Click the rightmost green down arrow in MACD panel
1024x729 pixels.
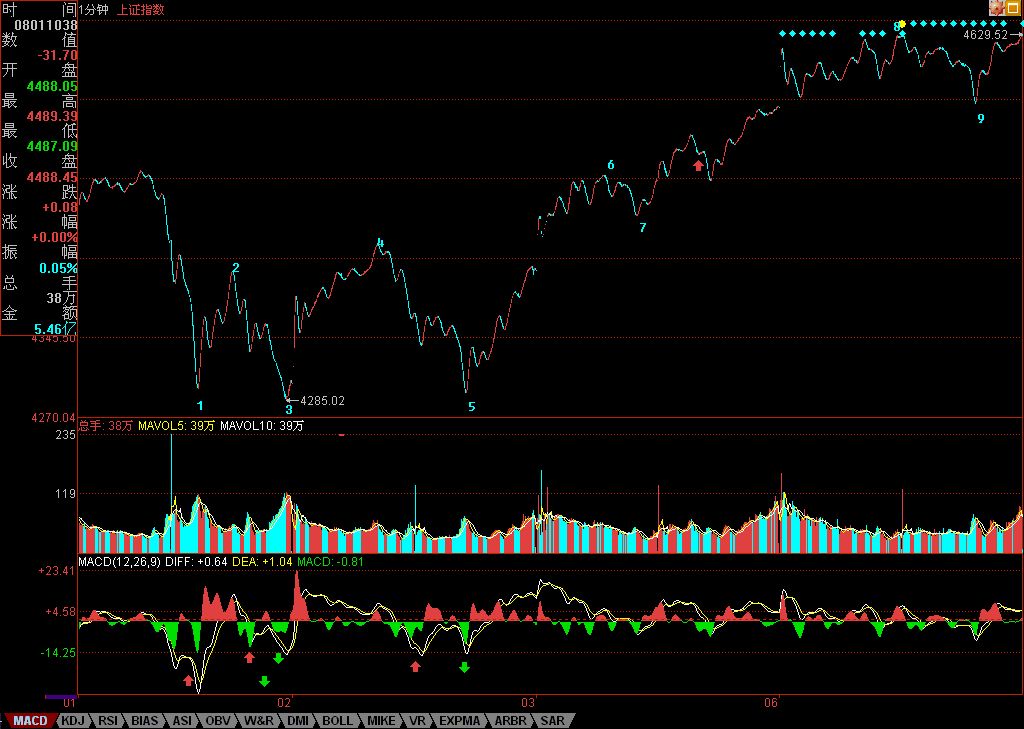[x=465, y=666]
